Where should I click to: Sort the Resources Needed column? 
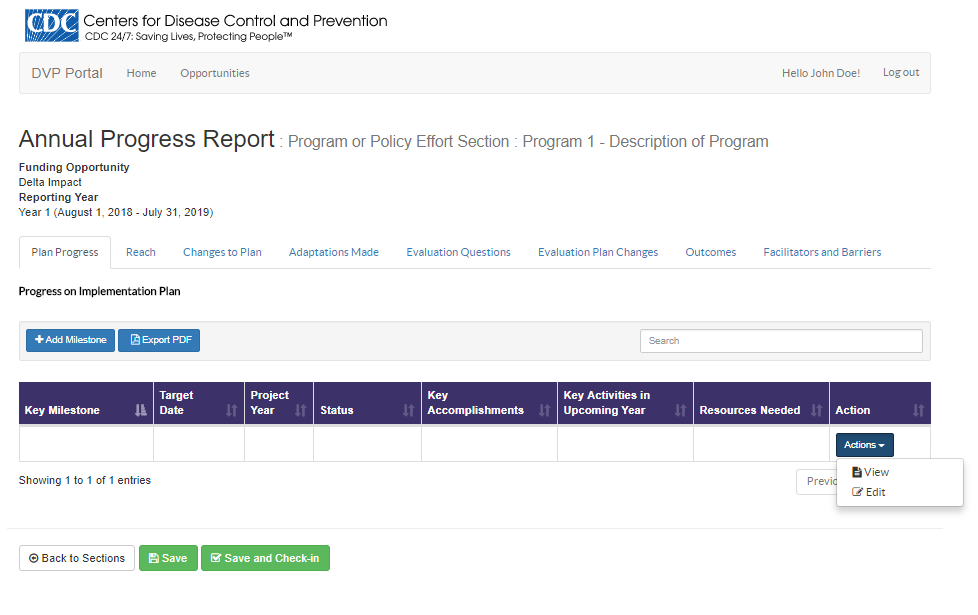tap(816, 410)
